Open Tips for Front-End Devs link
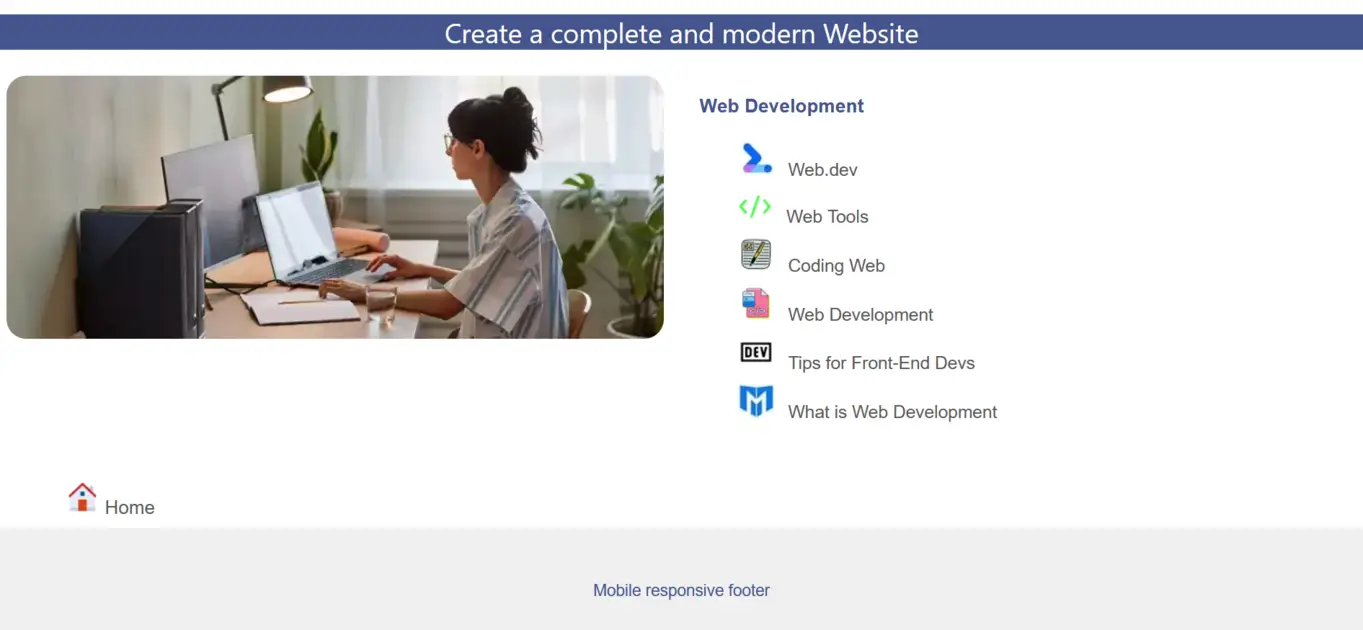The image size is (1363, 630). (881, 363)
